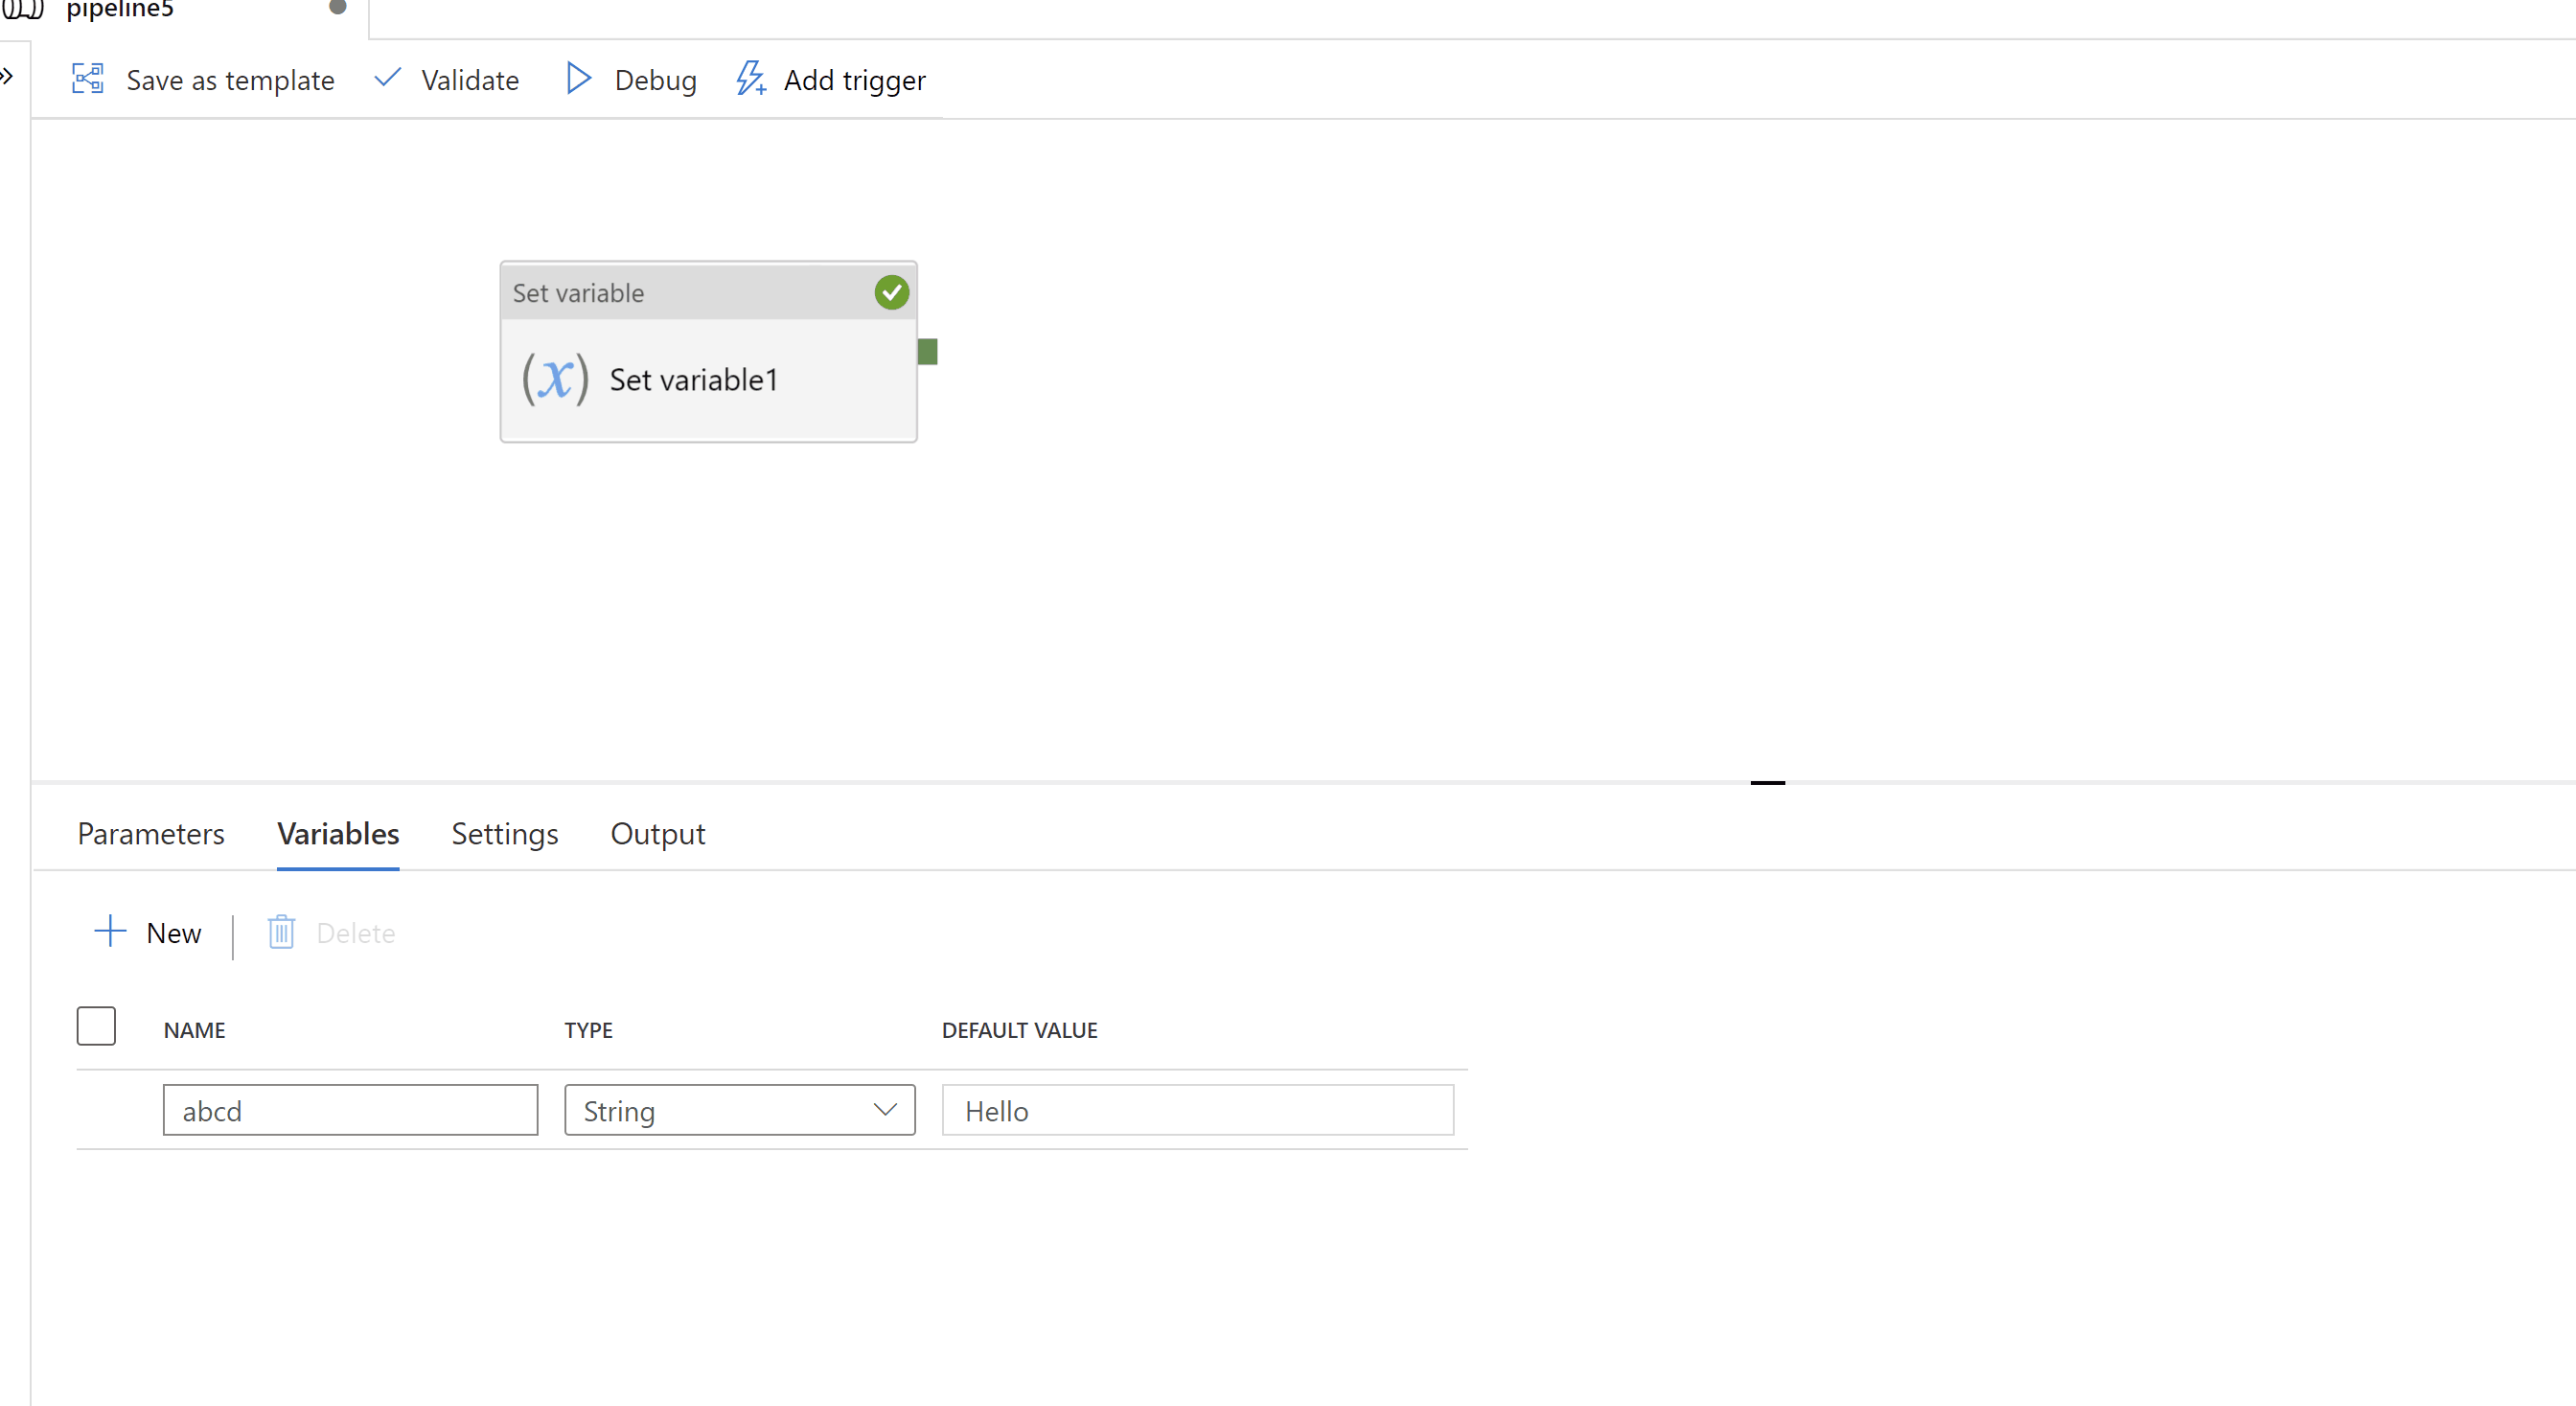Click the New variable plus icon
2576x1406 pixels.
point(109,933)
